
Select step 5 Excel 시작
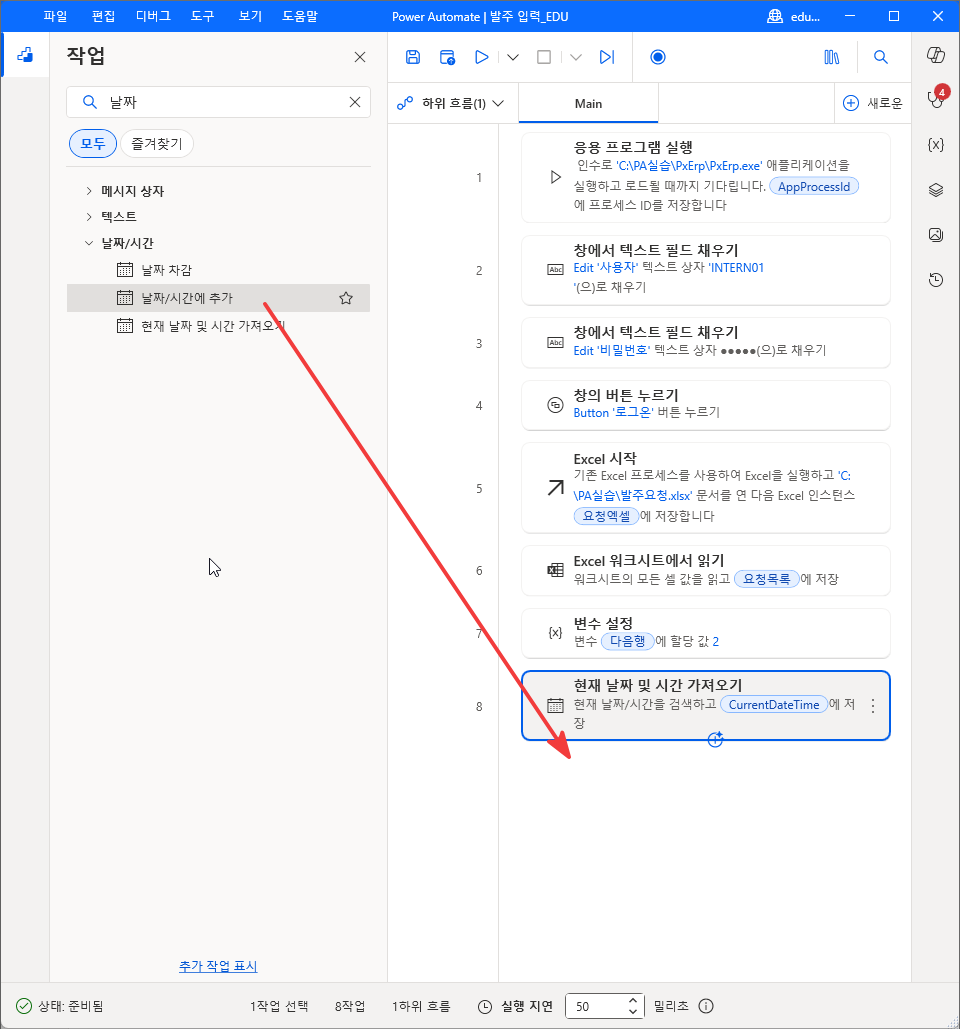(x=705, y=488)
